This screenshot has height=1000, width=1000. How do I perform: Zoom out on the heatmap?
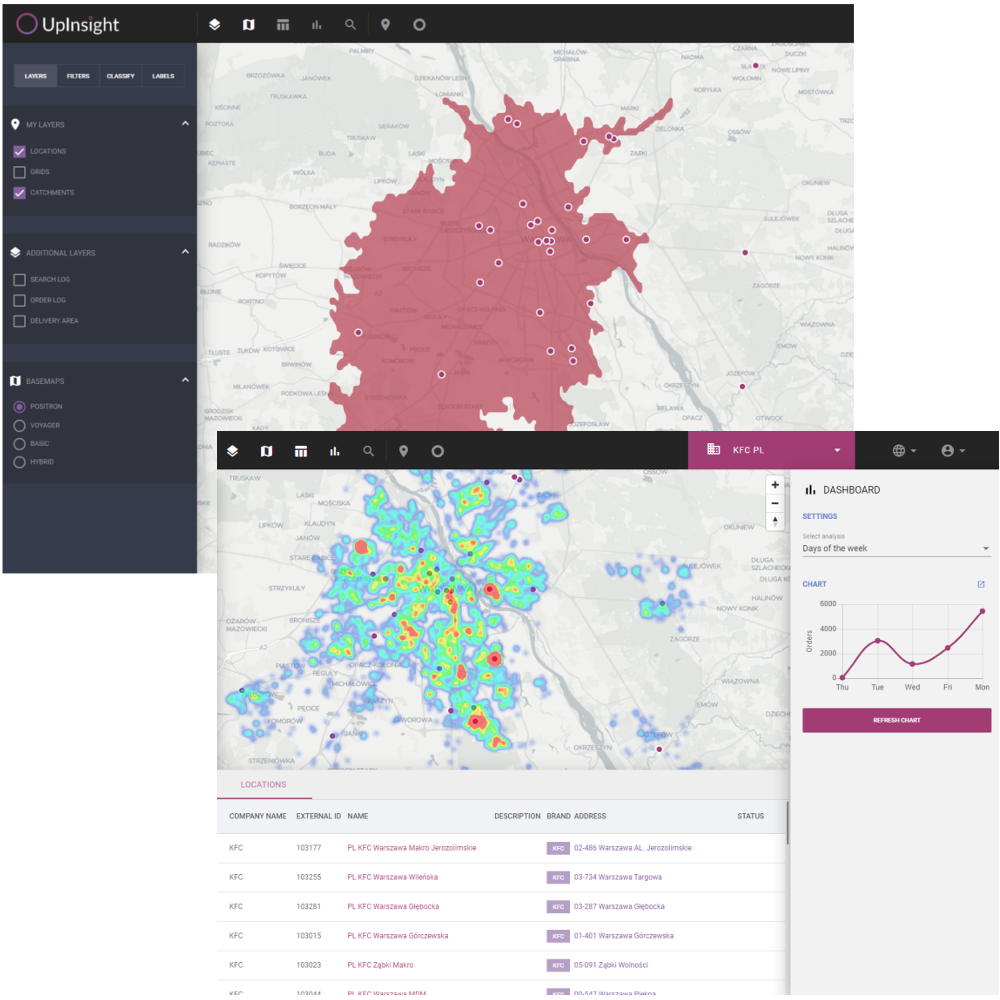click(x=775, y=503)
